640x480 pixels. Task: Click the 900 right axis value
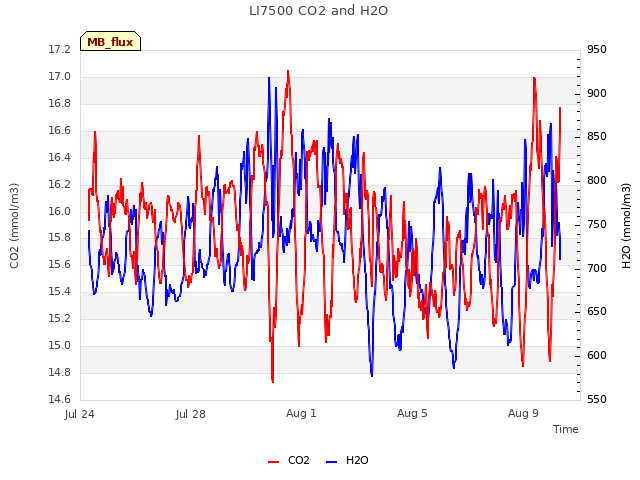click(x=597, y=93)
